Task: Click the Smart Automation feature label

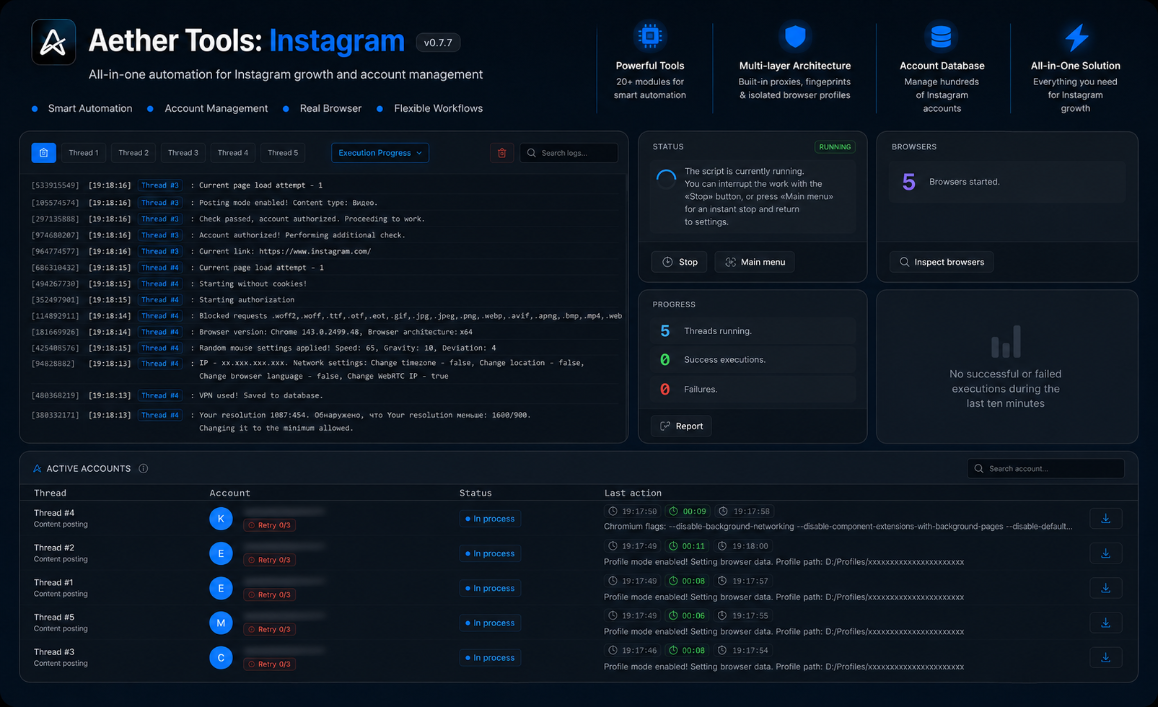Action: pyautogui.click(x=90, y=109)
